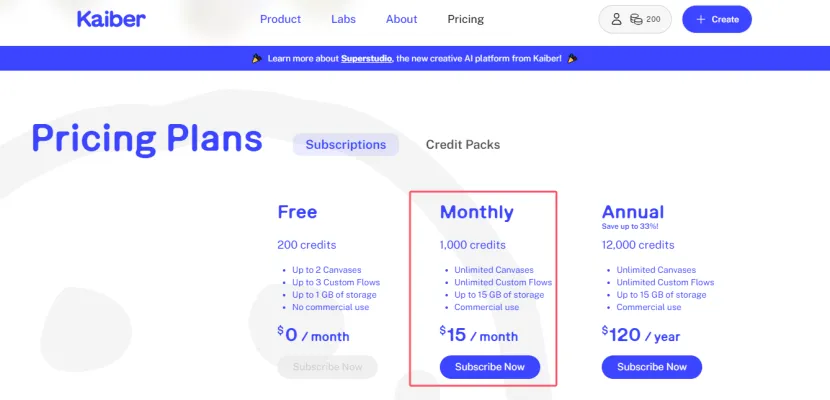Click the Monthly plan heading
Screen dimensions: 830x400
477,212
